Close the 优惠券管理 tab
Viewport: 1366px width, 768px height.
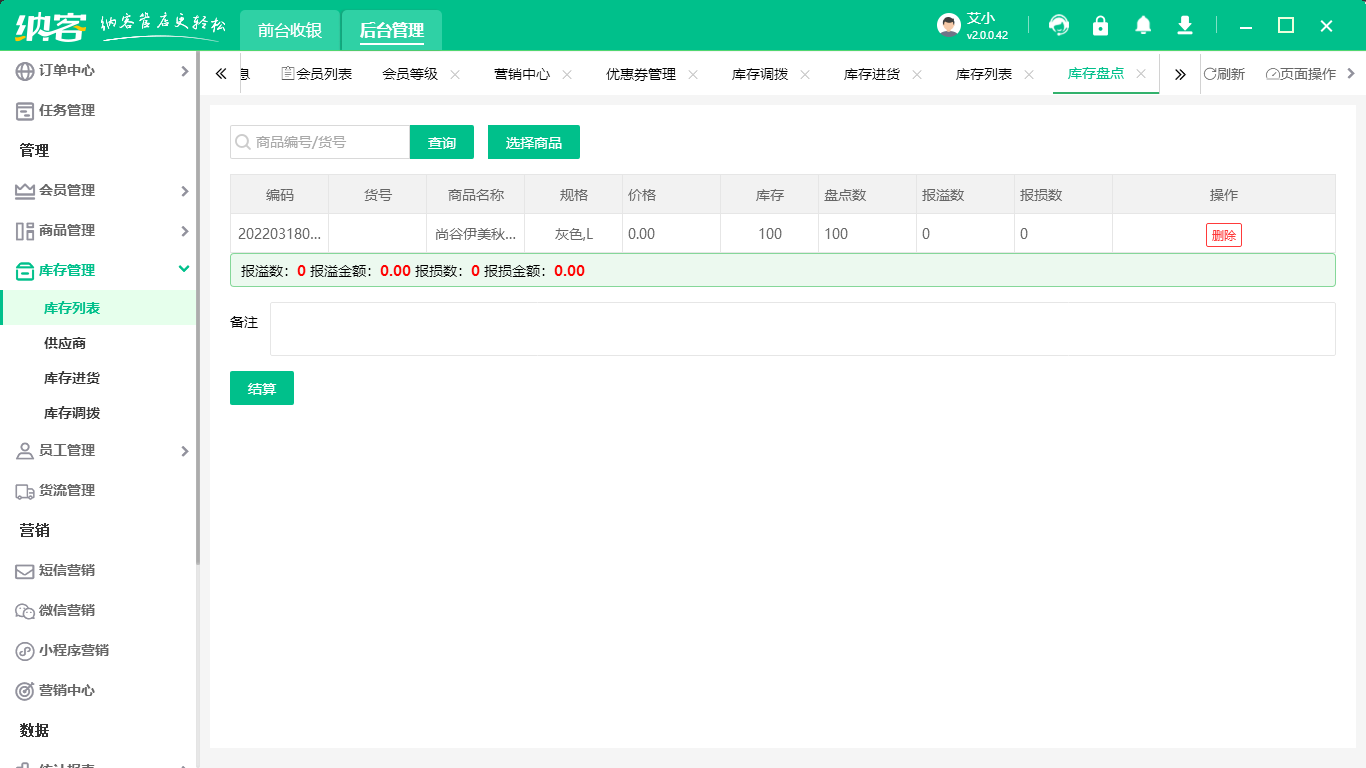(693, 74)
